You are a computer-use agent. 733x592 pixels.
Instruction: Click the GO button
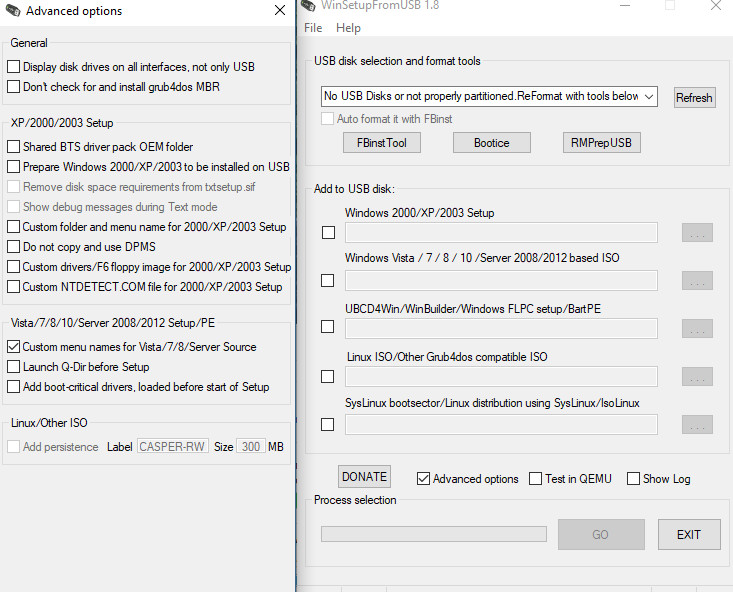click(601, 534)
